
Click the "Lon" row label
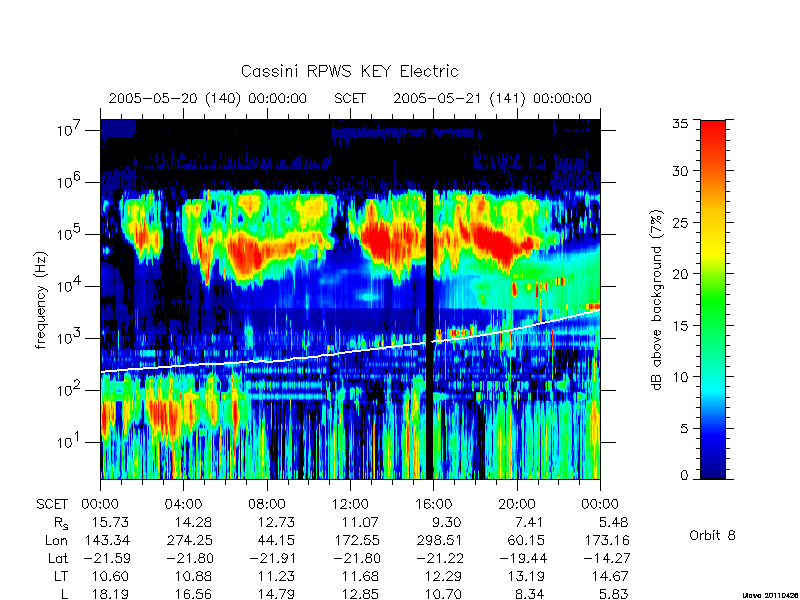click(x=58, y=540)
